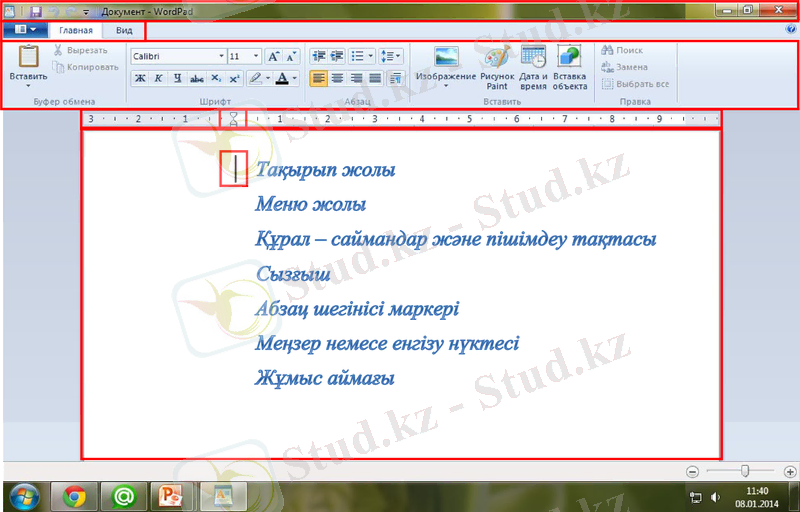Justify the text
Viewport: 800px width, 512px height.
click(x=375, y=78)
